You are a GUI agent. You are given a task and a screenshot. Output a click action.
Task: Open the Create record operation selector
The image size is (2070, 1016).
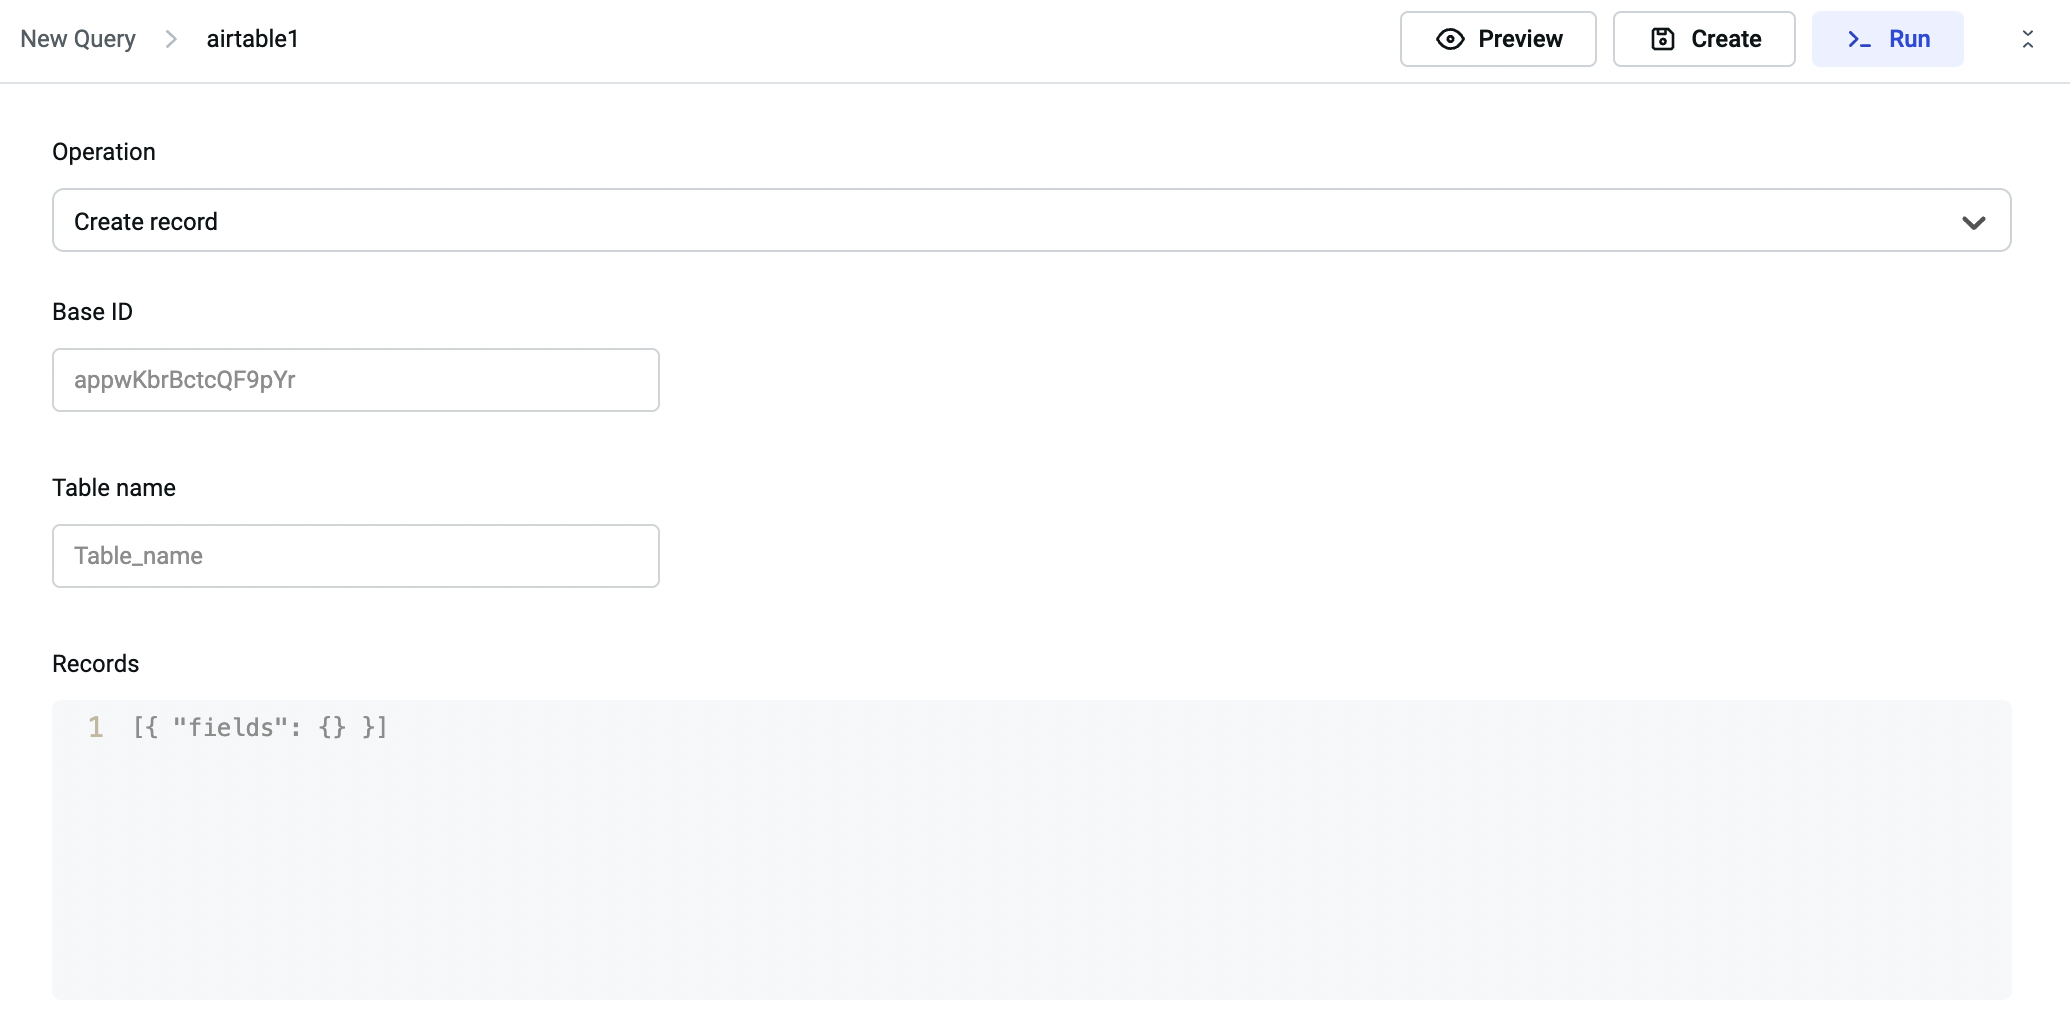(x=1030, y=221)
